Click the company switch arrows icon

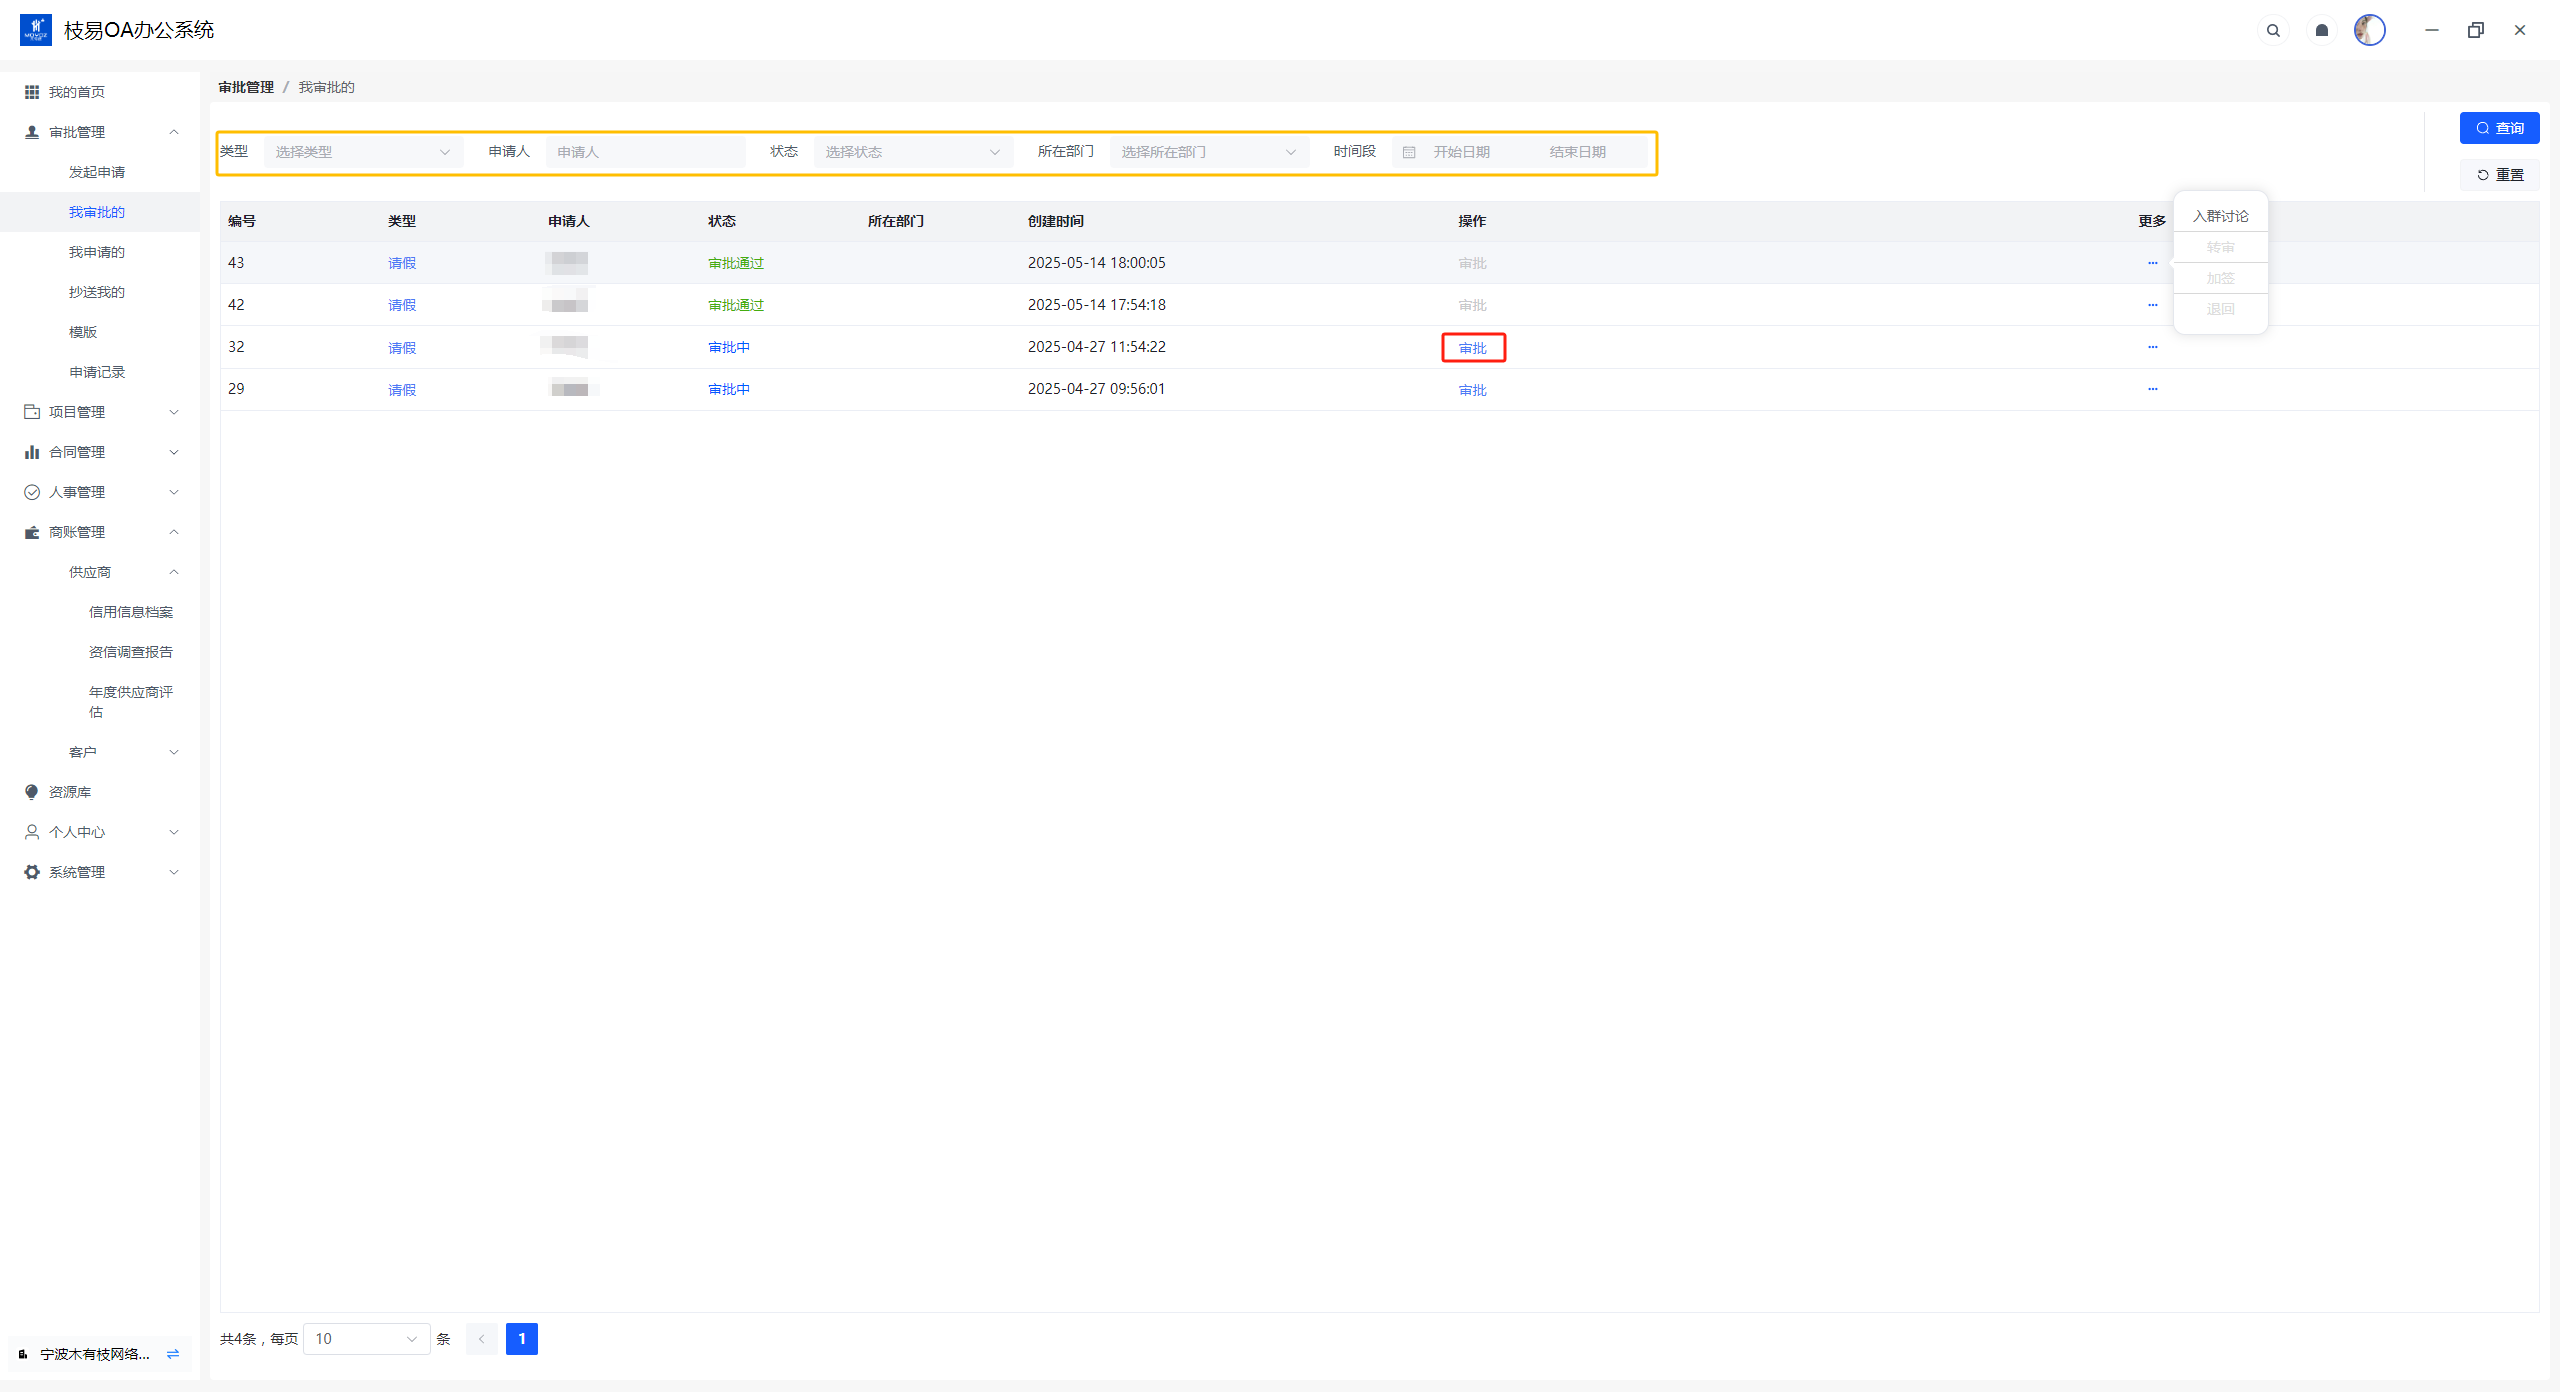click(x=173, y=1354)
